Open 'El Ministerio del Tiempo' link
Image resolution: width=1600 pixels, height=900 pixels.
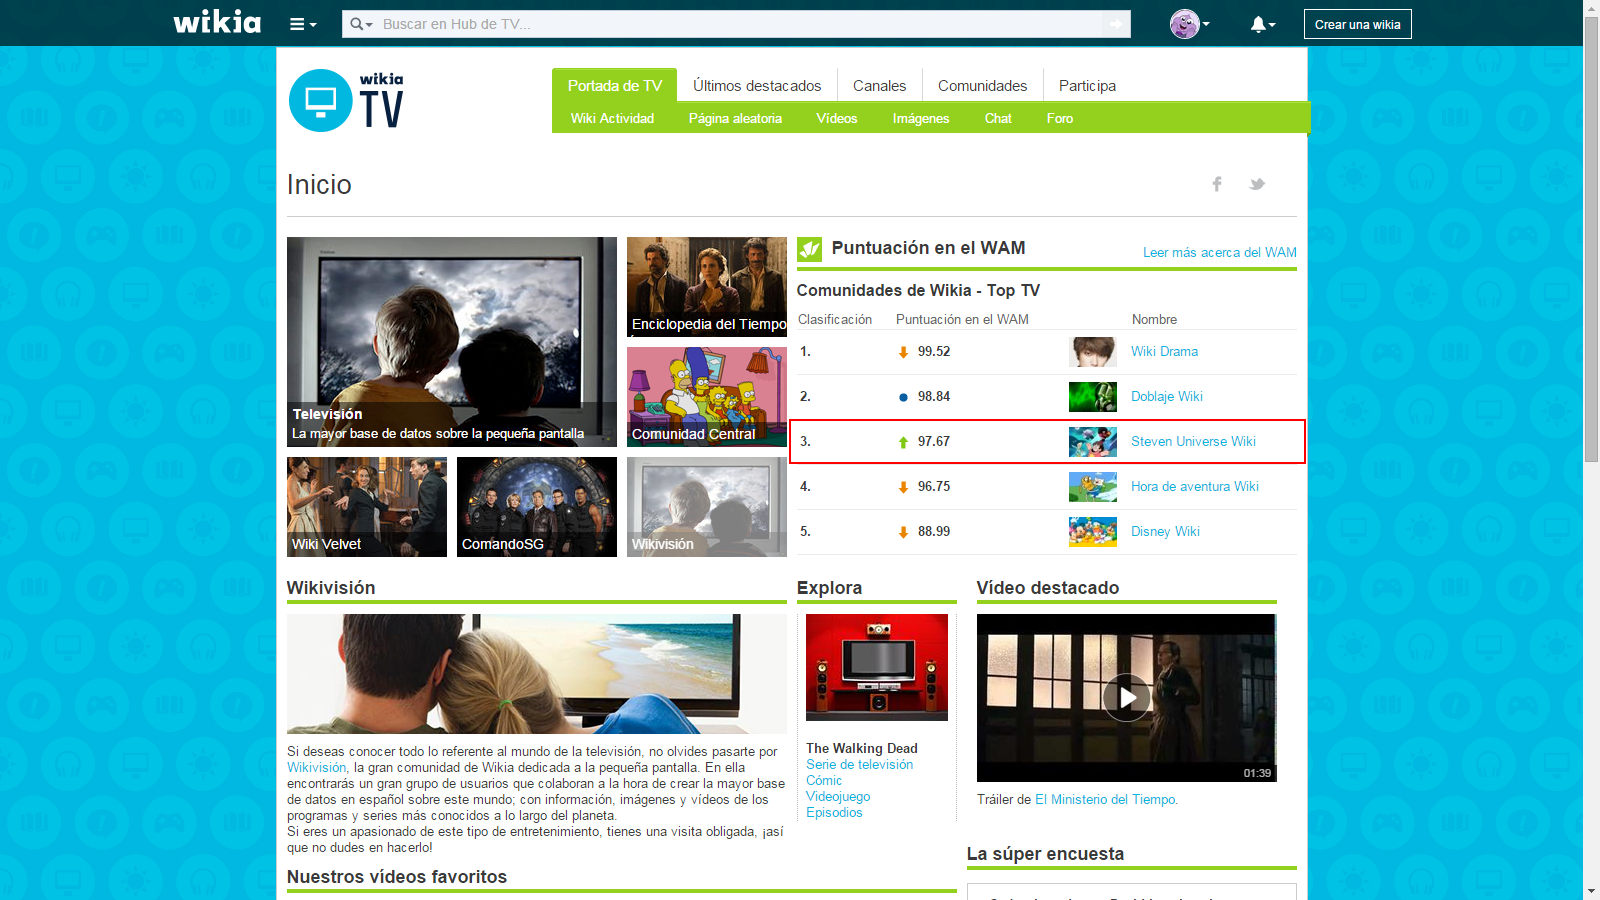[x=1105, y=800]
